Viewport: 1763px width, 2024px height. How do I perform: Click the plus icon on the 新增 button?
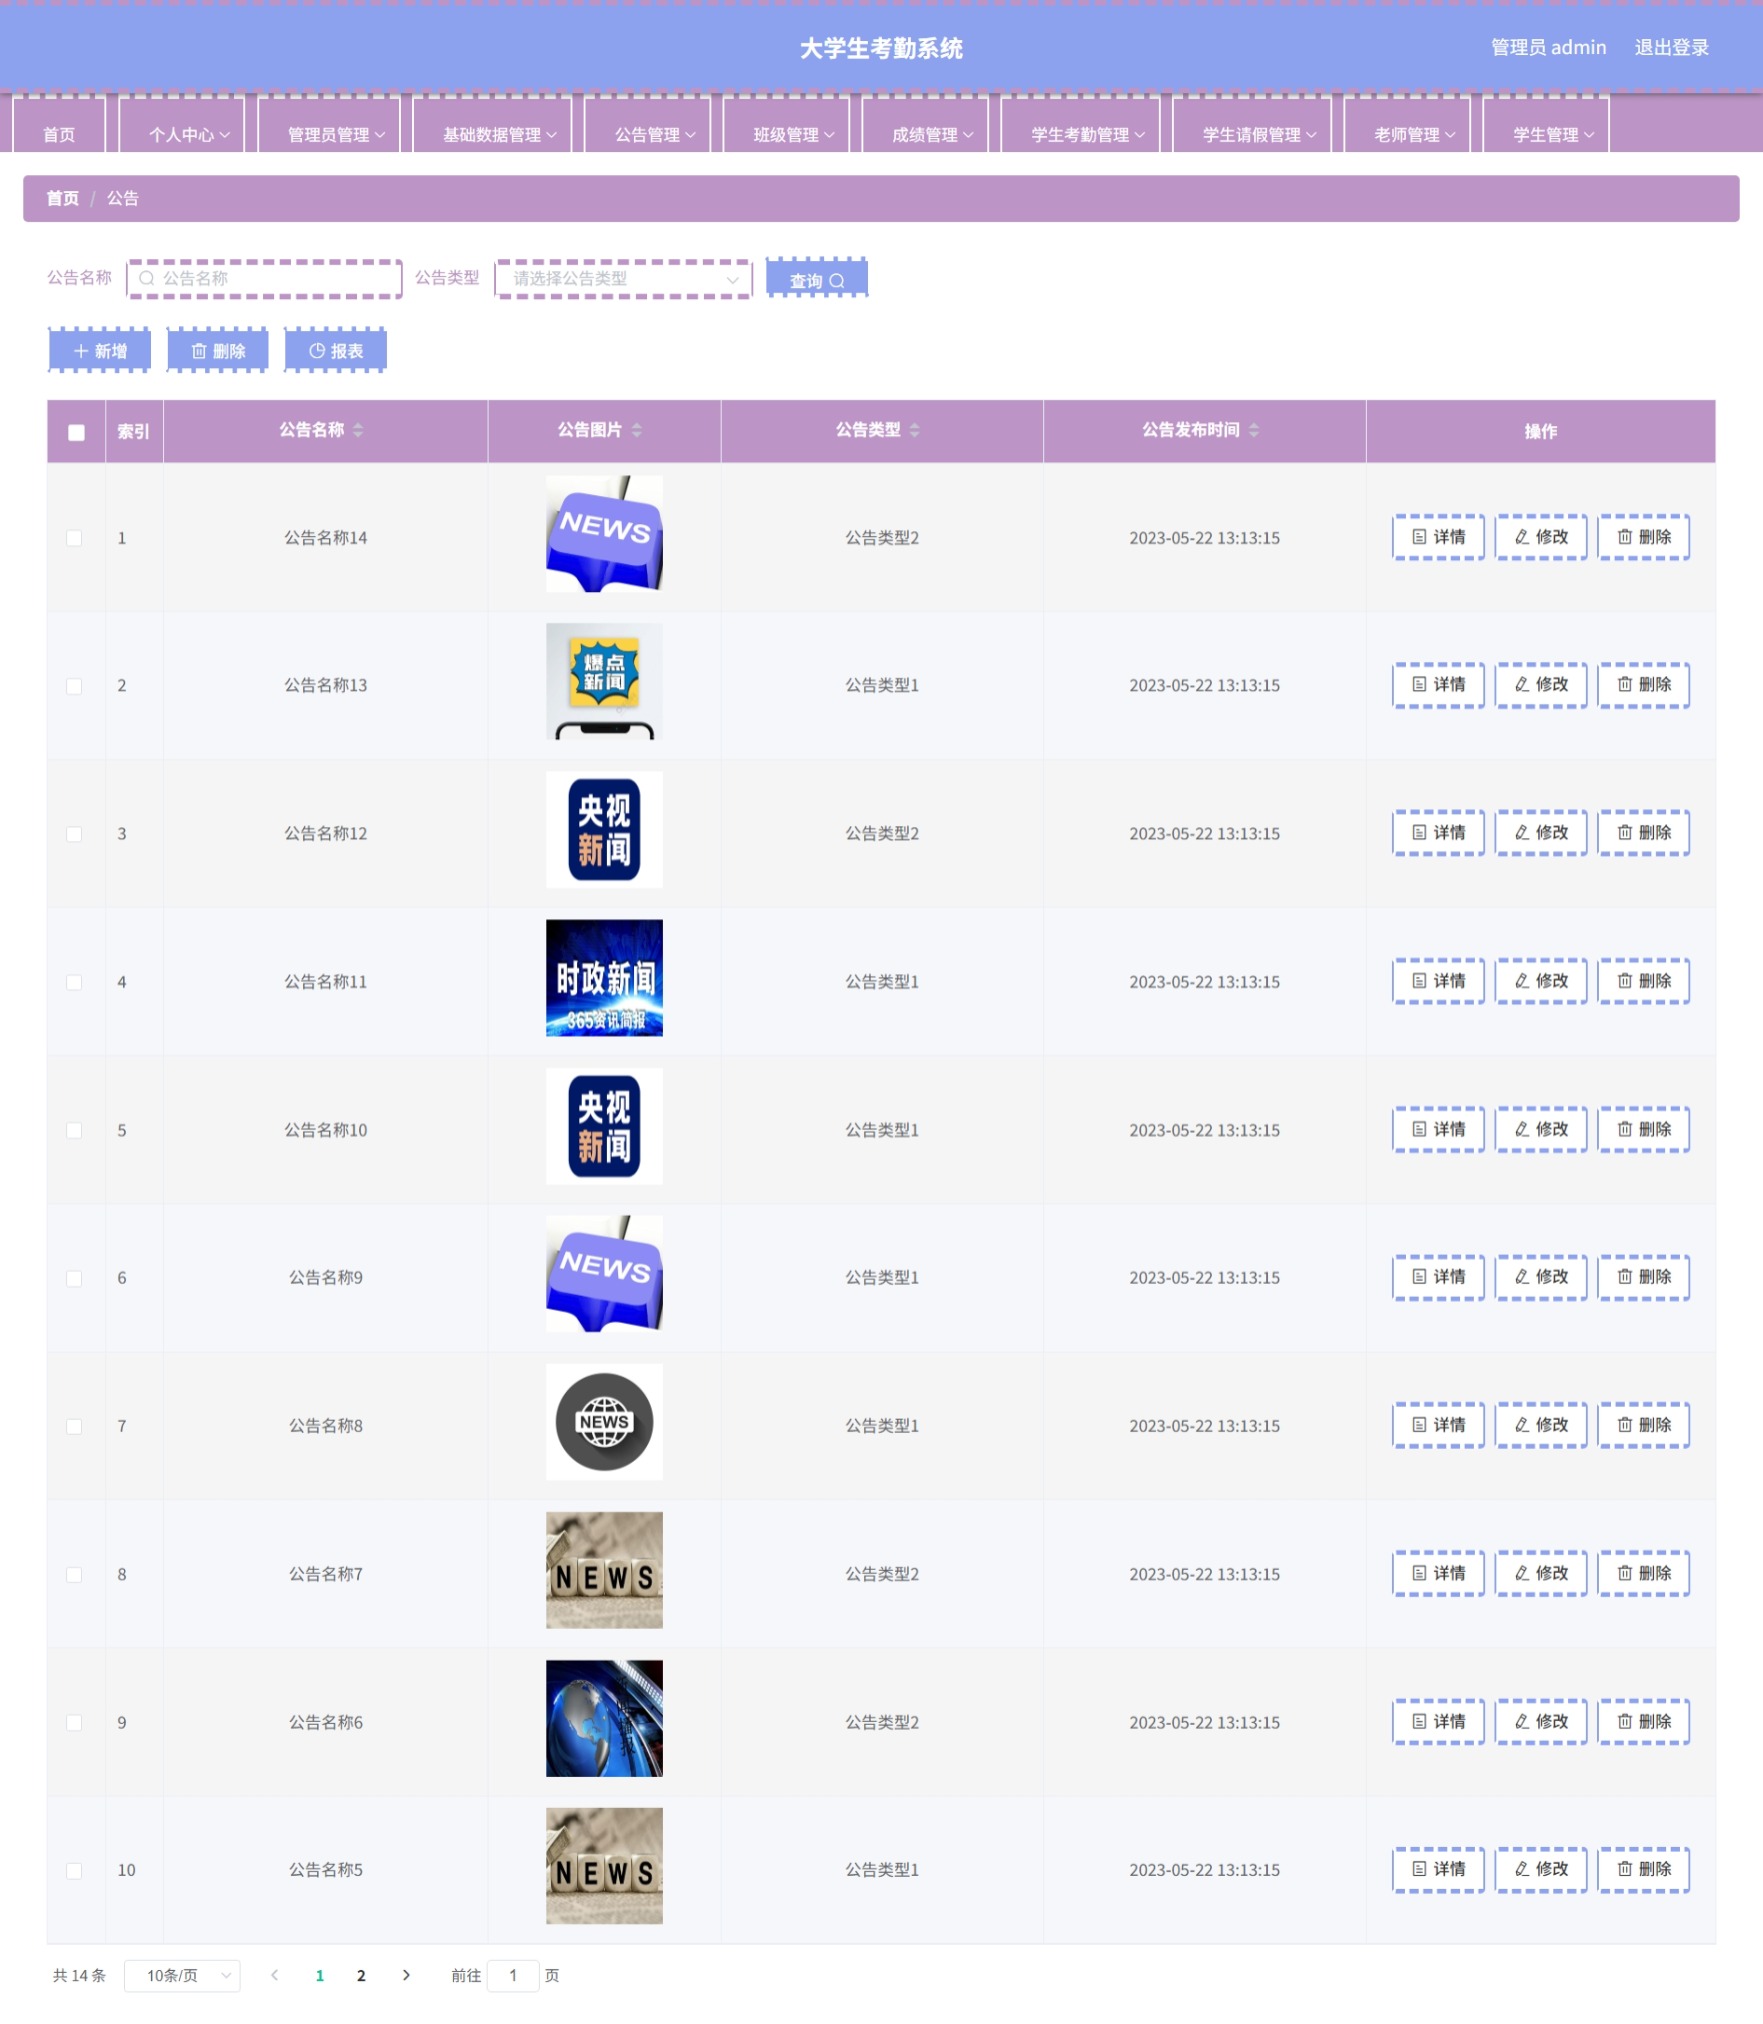tap(81, 351)
